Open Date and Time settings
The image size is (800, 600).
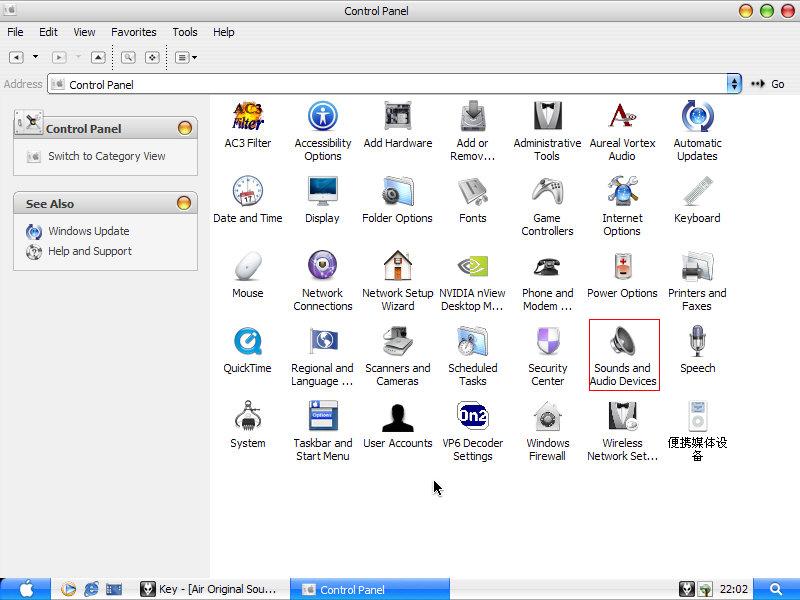[247, 200]
